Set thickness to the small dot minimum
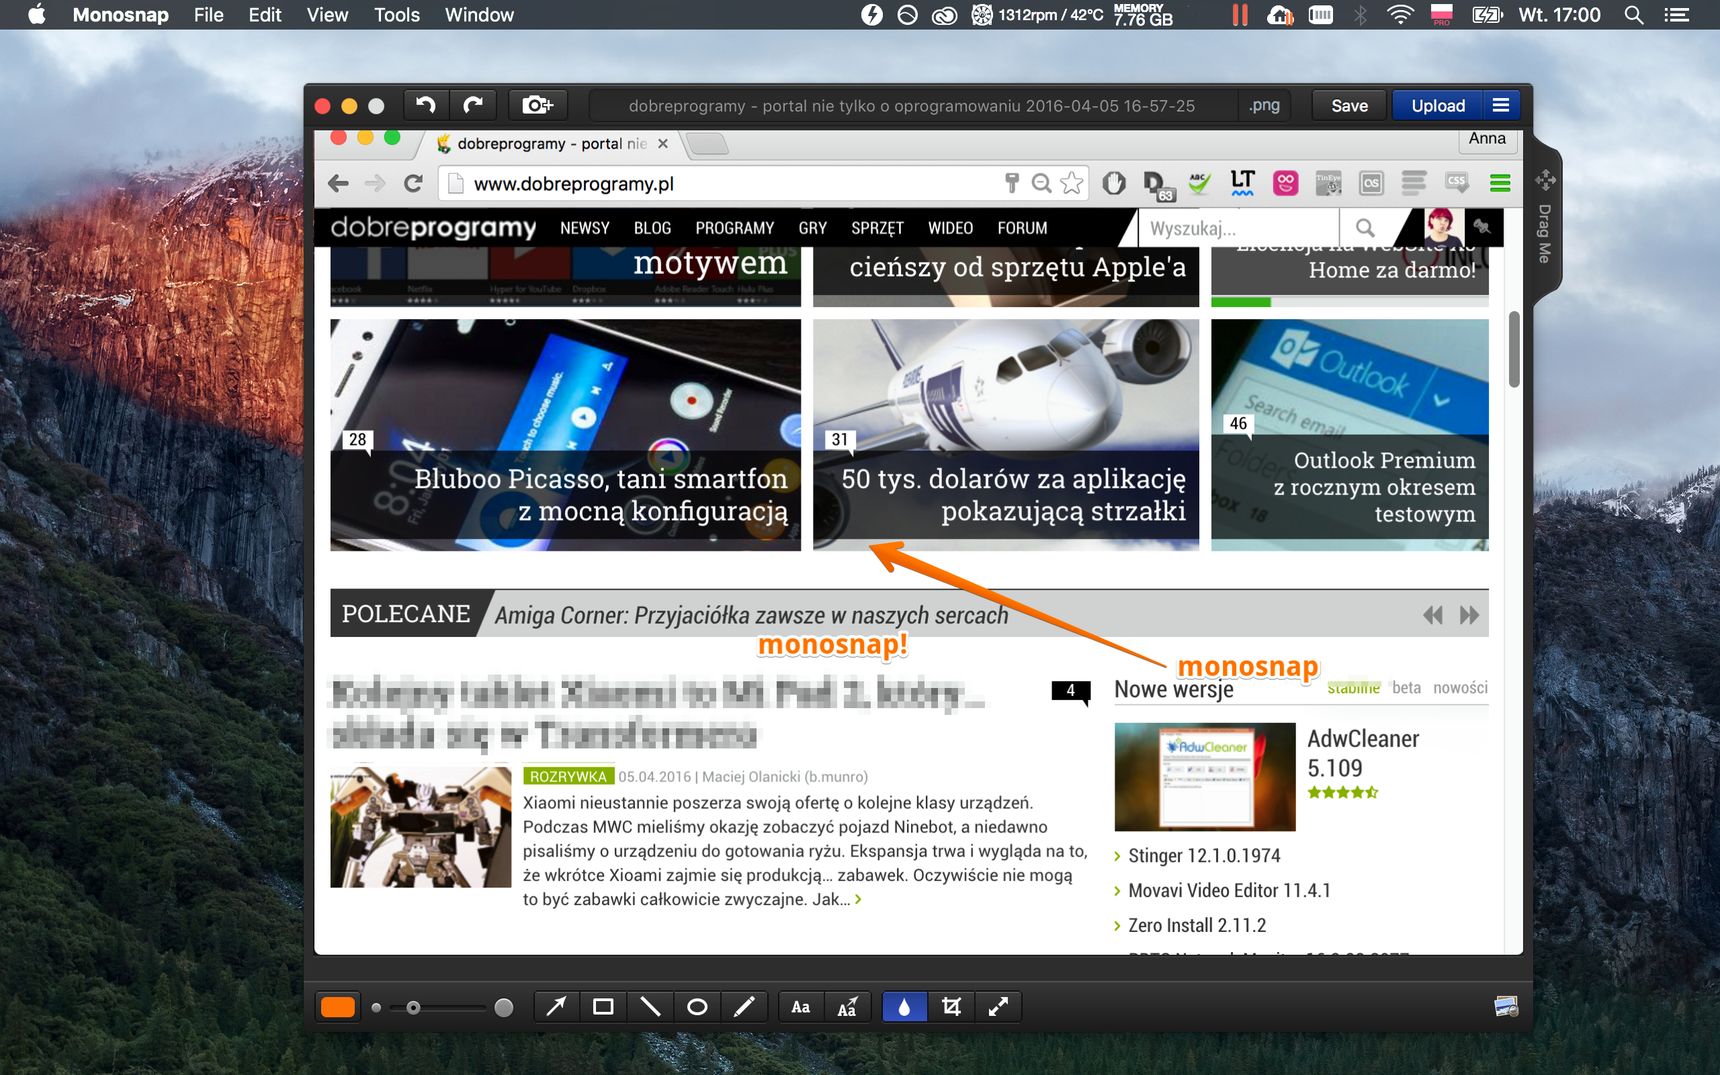The height and width of the screenshot is (1075, 1720). pos(376,1008)
